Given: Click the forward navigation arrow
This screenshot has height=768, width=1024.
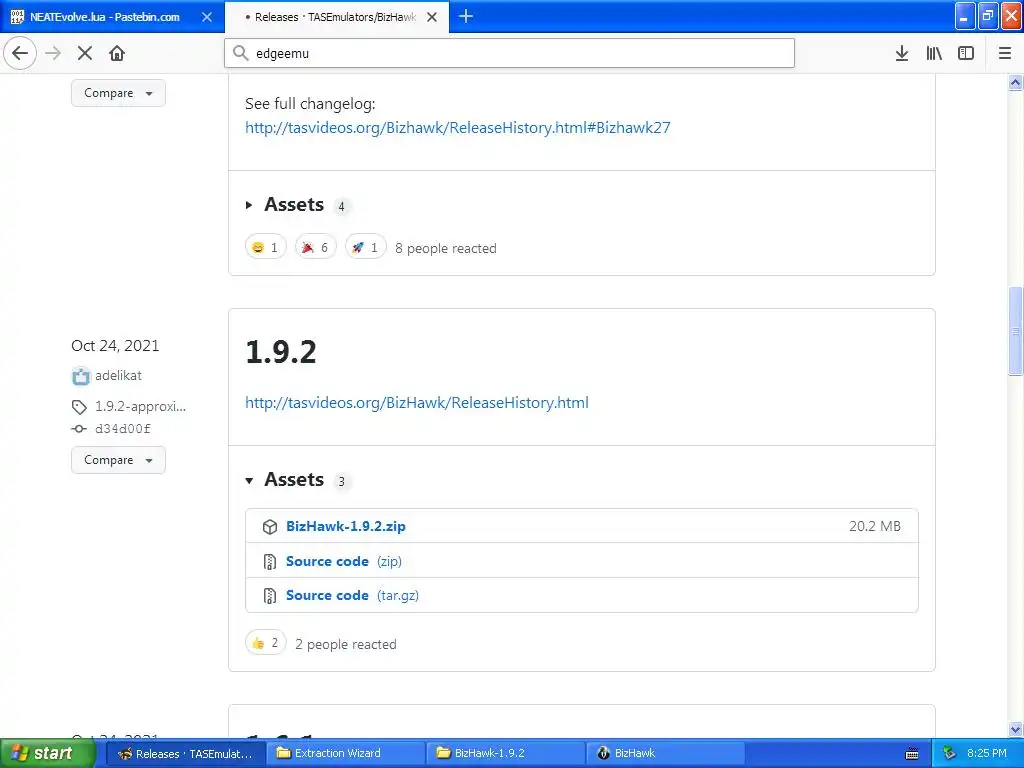Looking at the screenshot, I should pos(53,53).
